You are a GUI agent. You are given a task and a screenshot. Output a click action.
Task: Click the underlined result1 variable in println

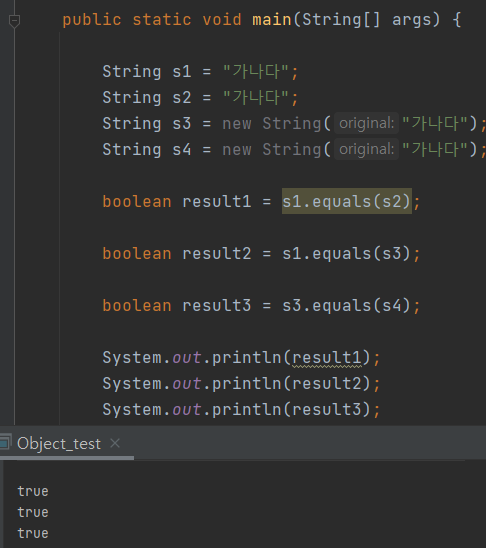click(327, 358)
